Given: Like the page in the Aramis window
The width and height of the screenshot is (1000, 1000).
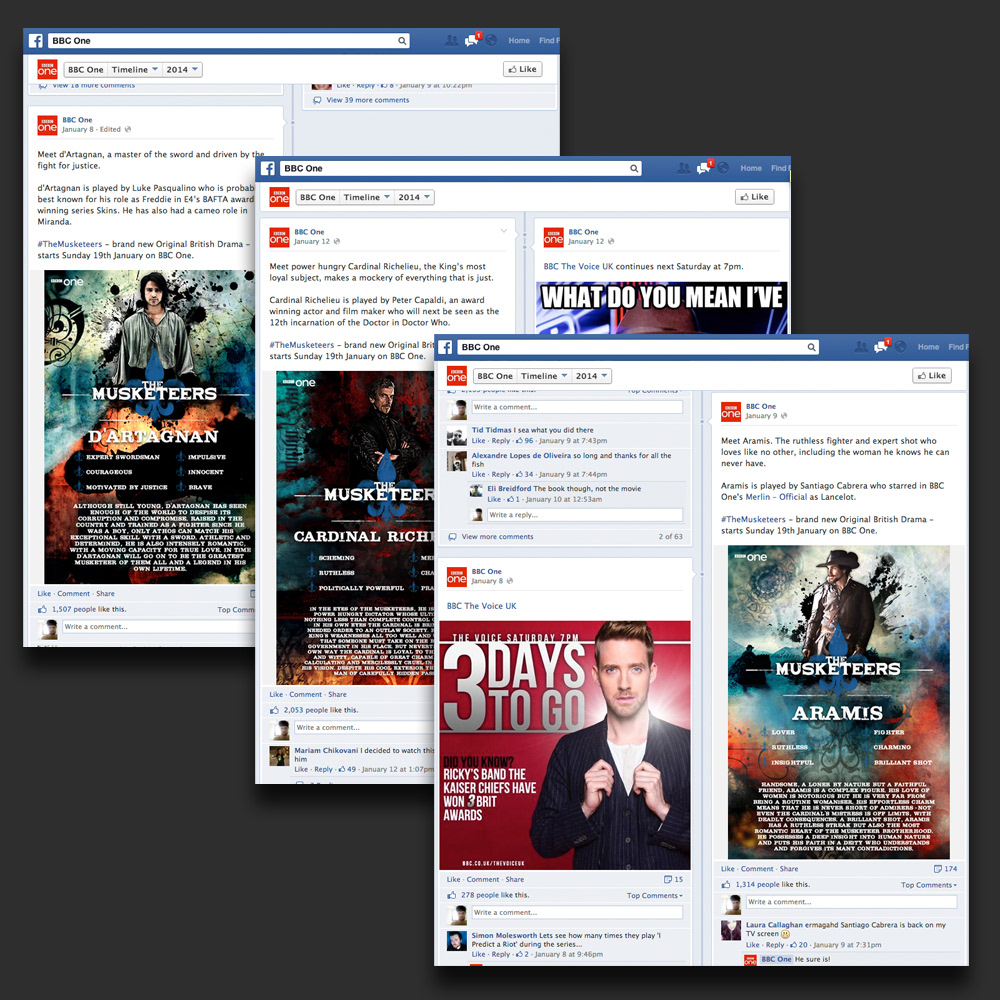Looking at the screenshot, I should pyautogui.click(x=932, y=375).
